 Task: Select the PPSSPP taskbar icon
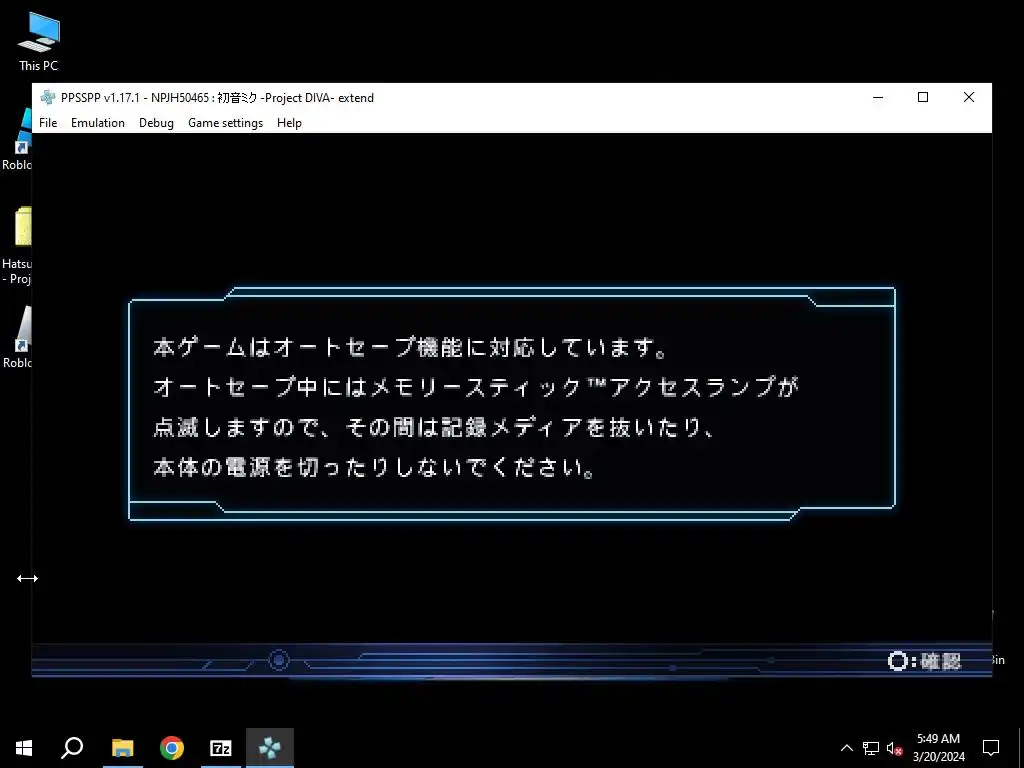tap(270, 748)
